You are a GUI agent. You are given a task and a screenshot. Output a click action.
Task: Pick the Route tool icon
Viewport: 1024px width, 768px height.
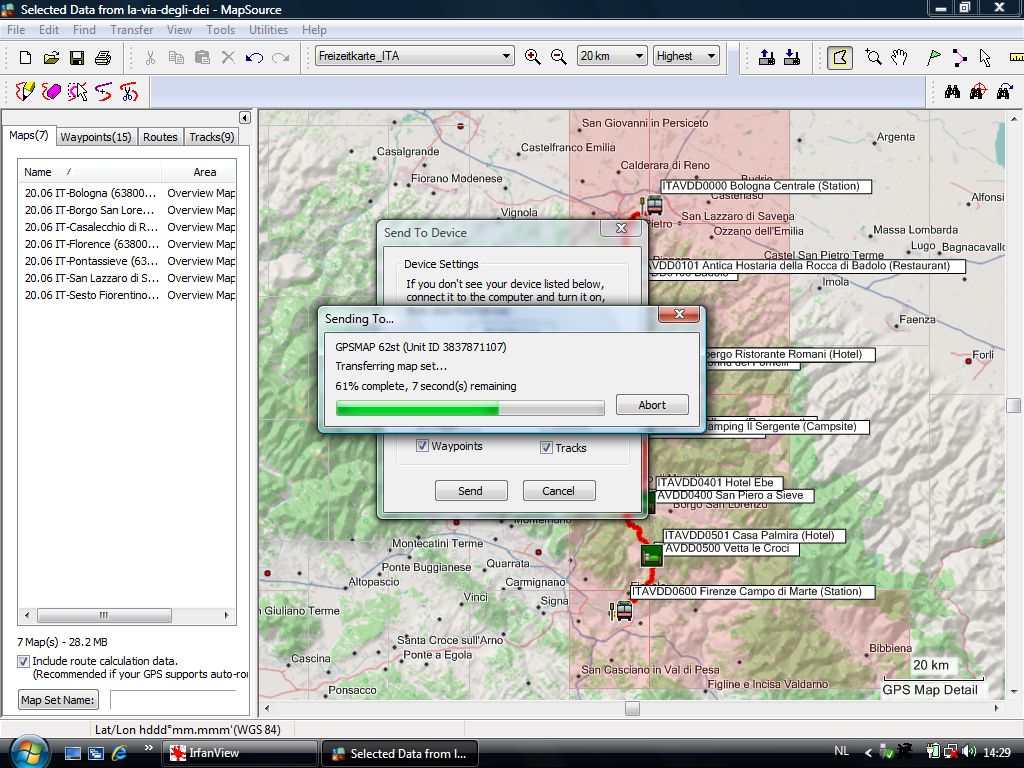coord(959,57)
